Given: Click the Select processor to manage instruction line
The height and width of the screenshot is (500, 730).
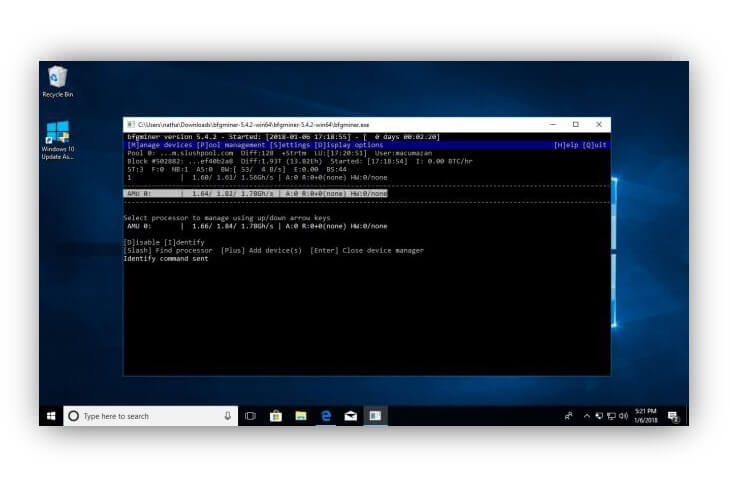Looking at the screenshot, I should 227,218.
